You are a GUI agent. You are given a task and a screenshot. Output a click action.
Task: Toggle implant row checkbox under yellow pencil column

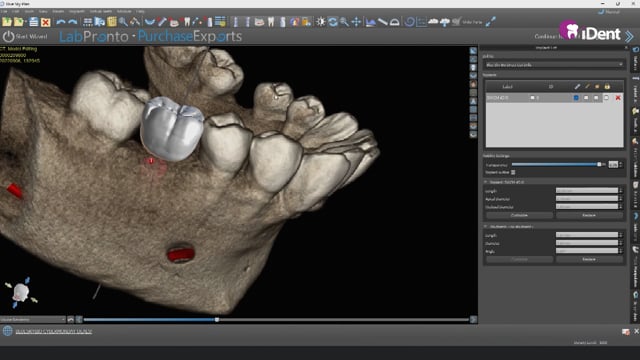tap(586, 98)
